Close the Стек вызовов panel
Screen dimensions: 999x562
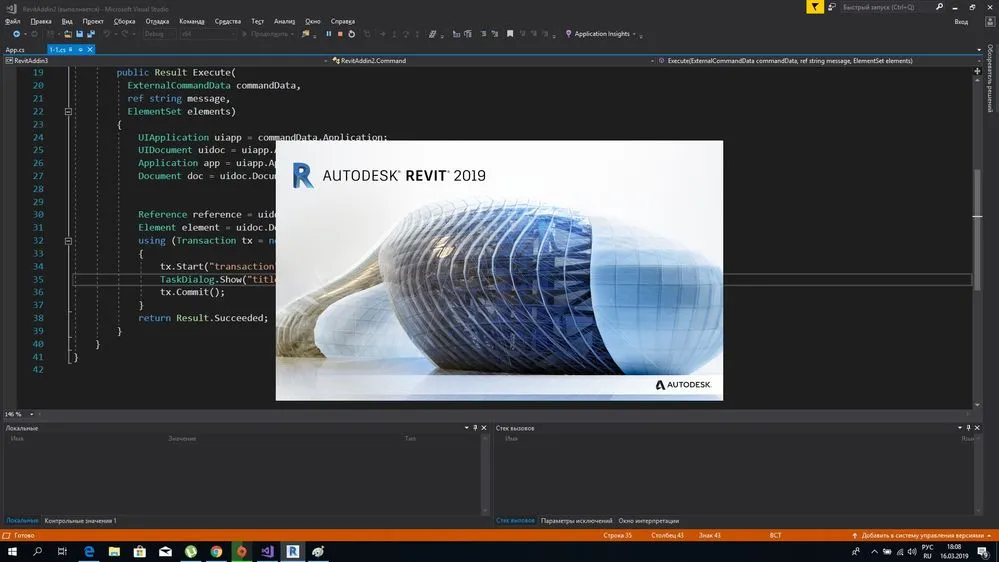tap(977, 428)
